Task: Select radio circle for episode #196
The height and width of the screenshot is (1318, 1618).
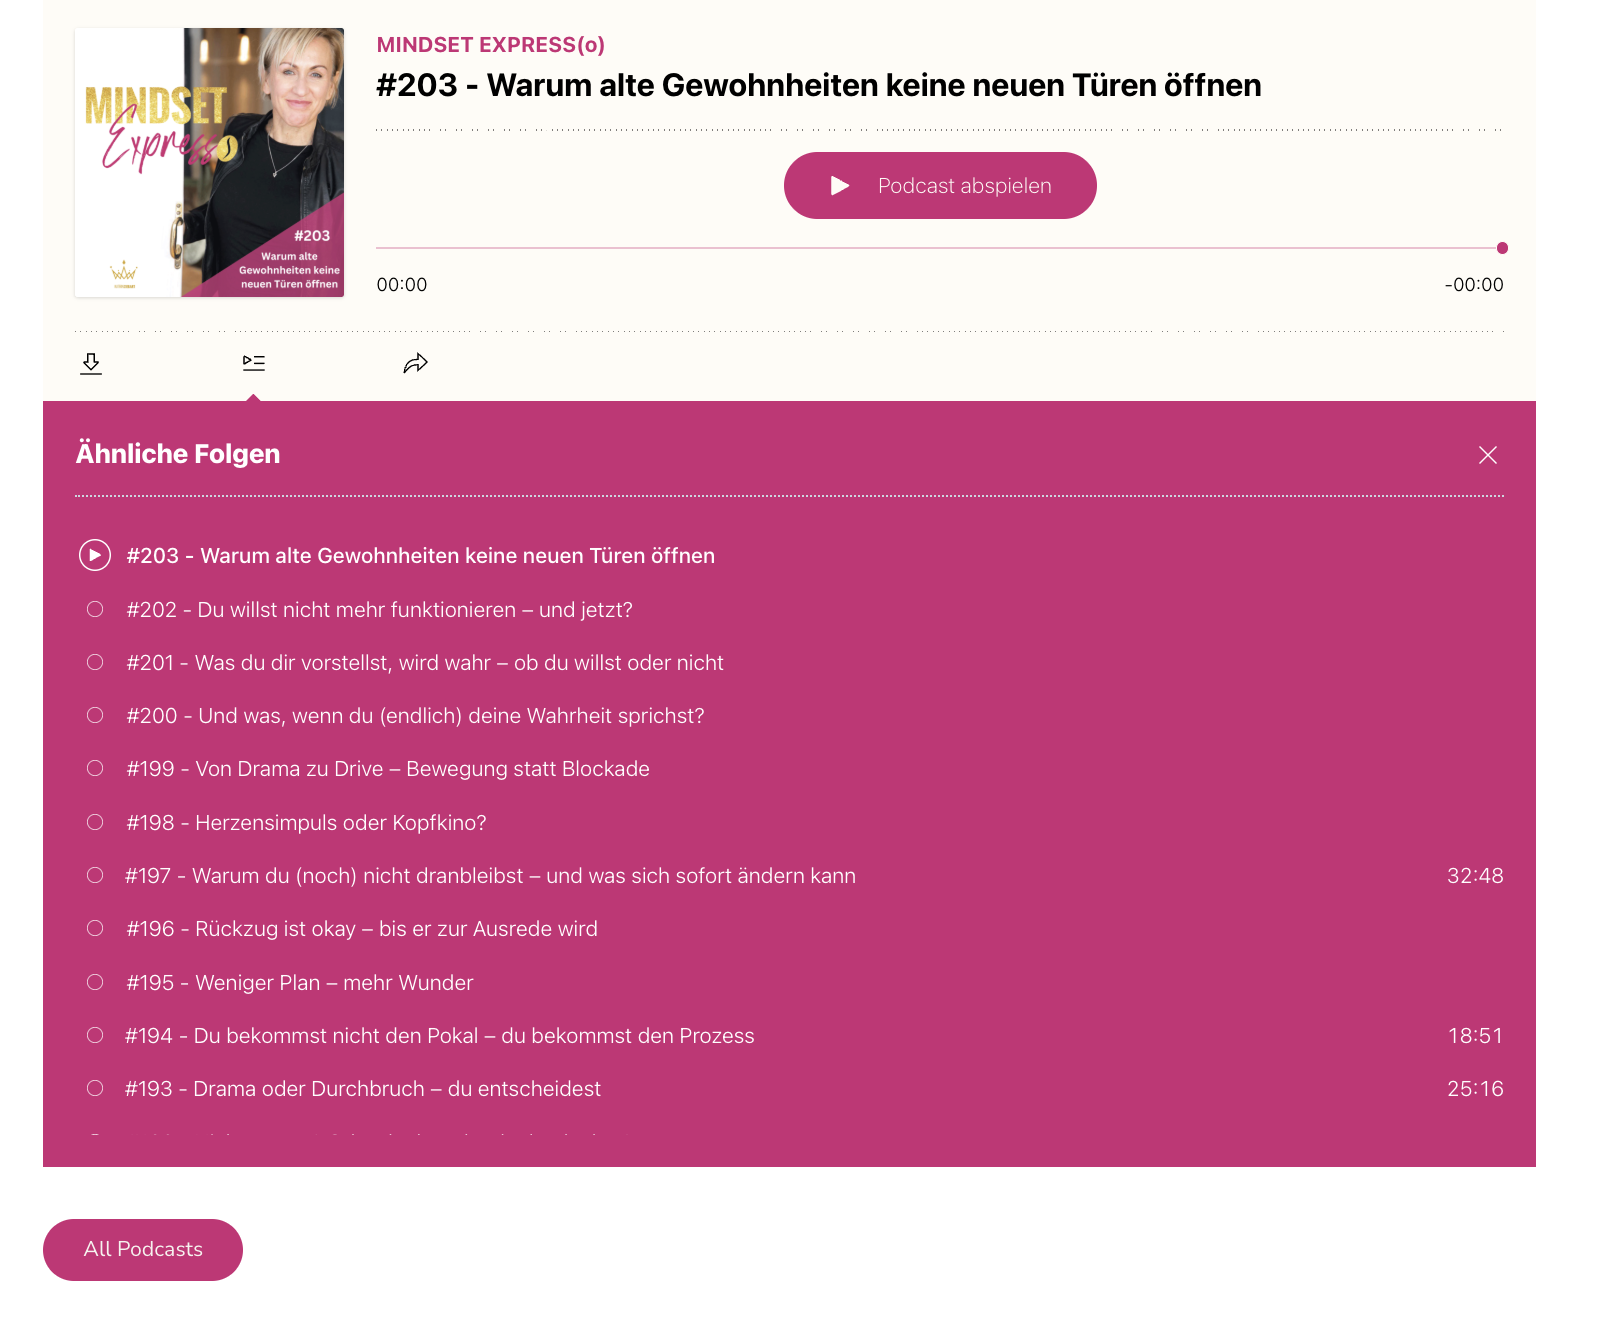Action: tap(95, 928)
